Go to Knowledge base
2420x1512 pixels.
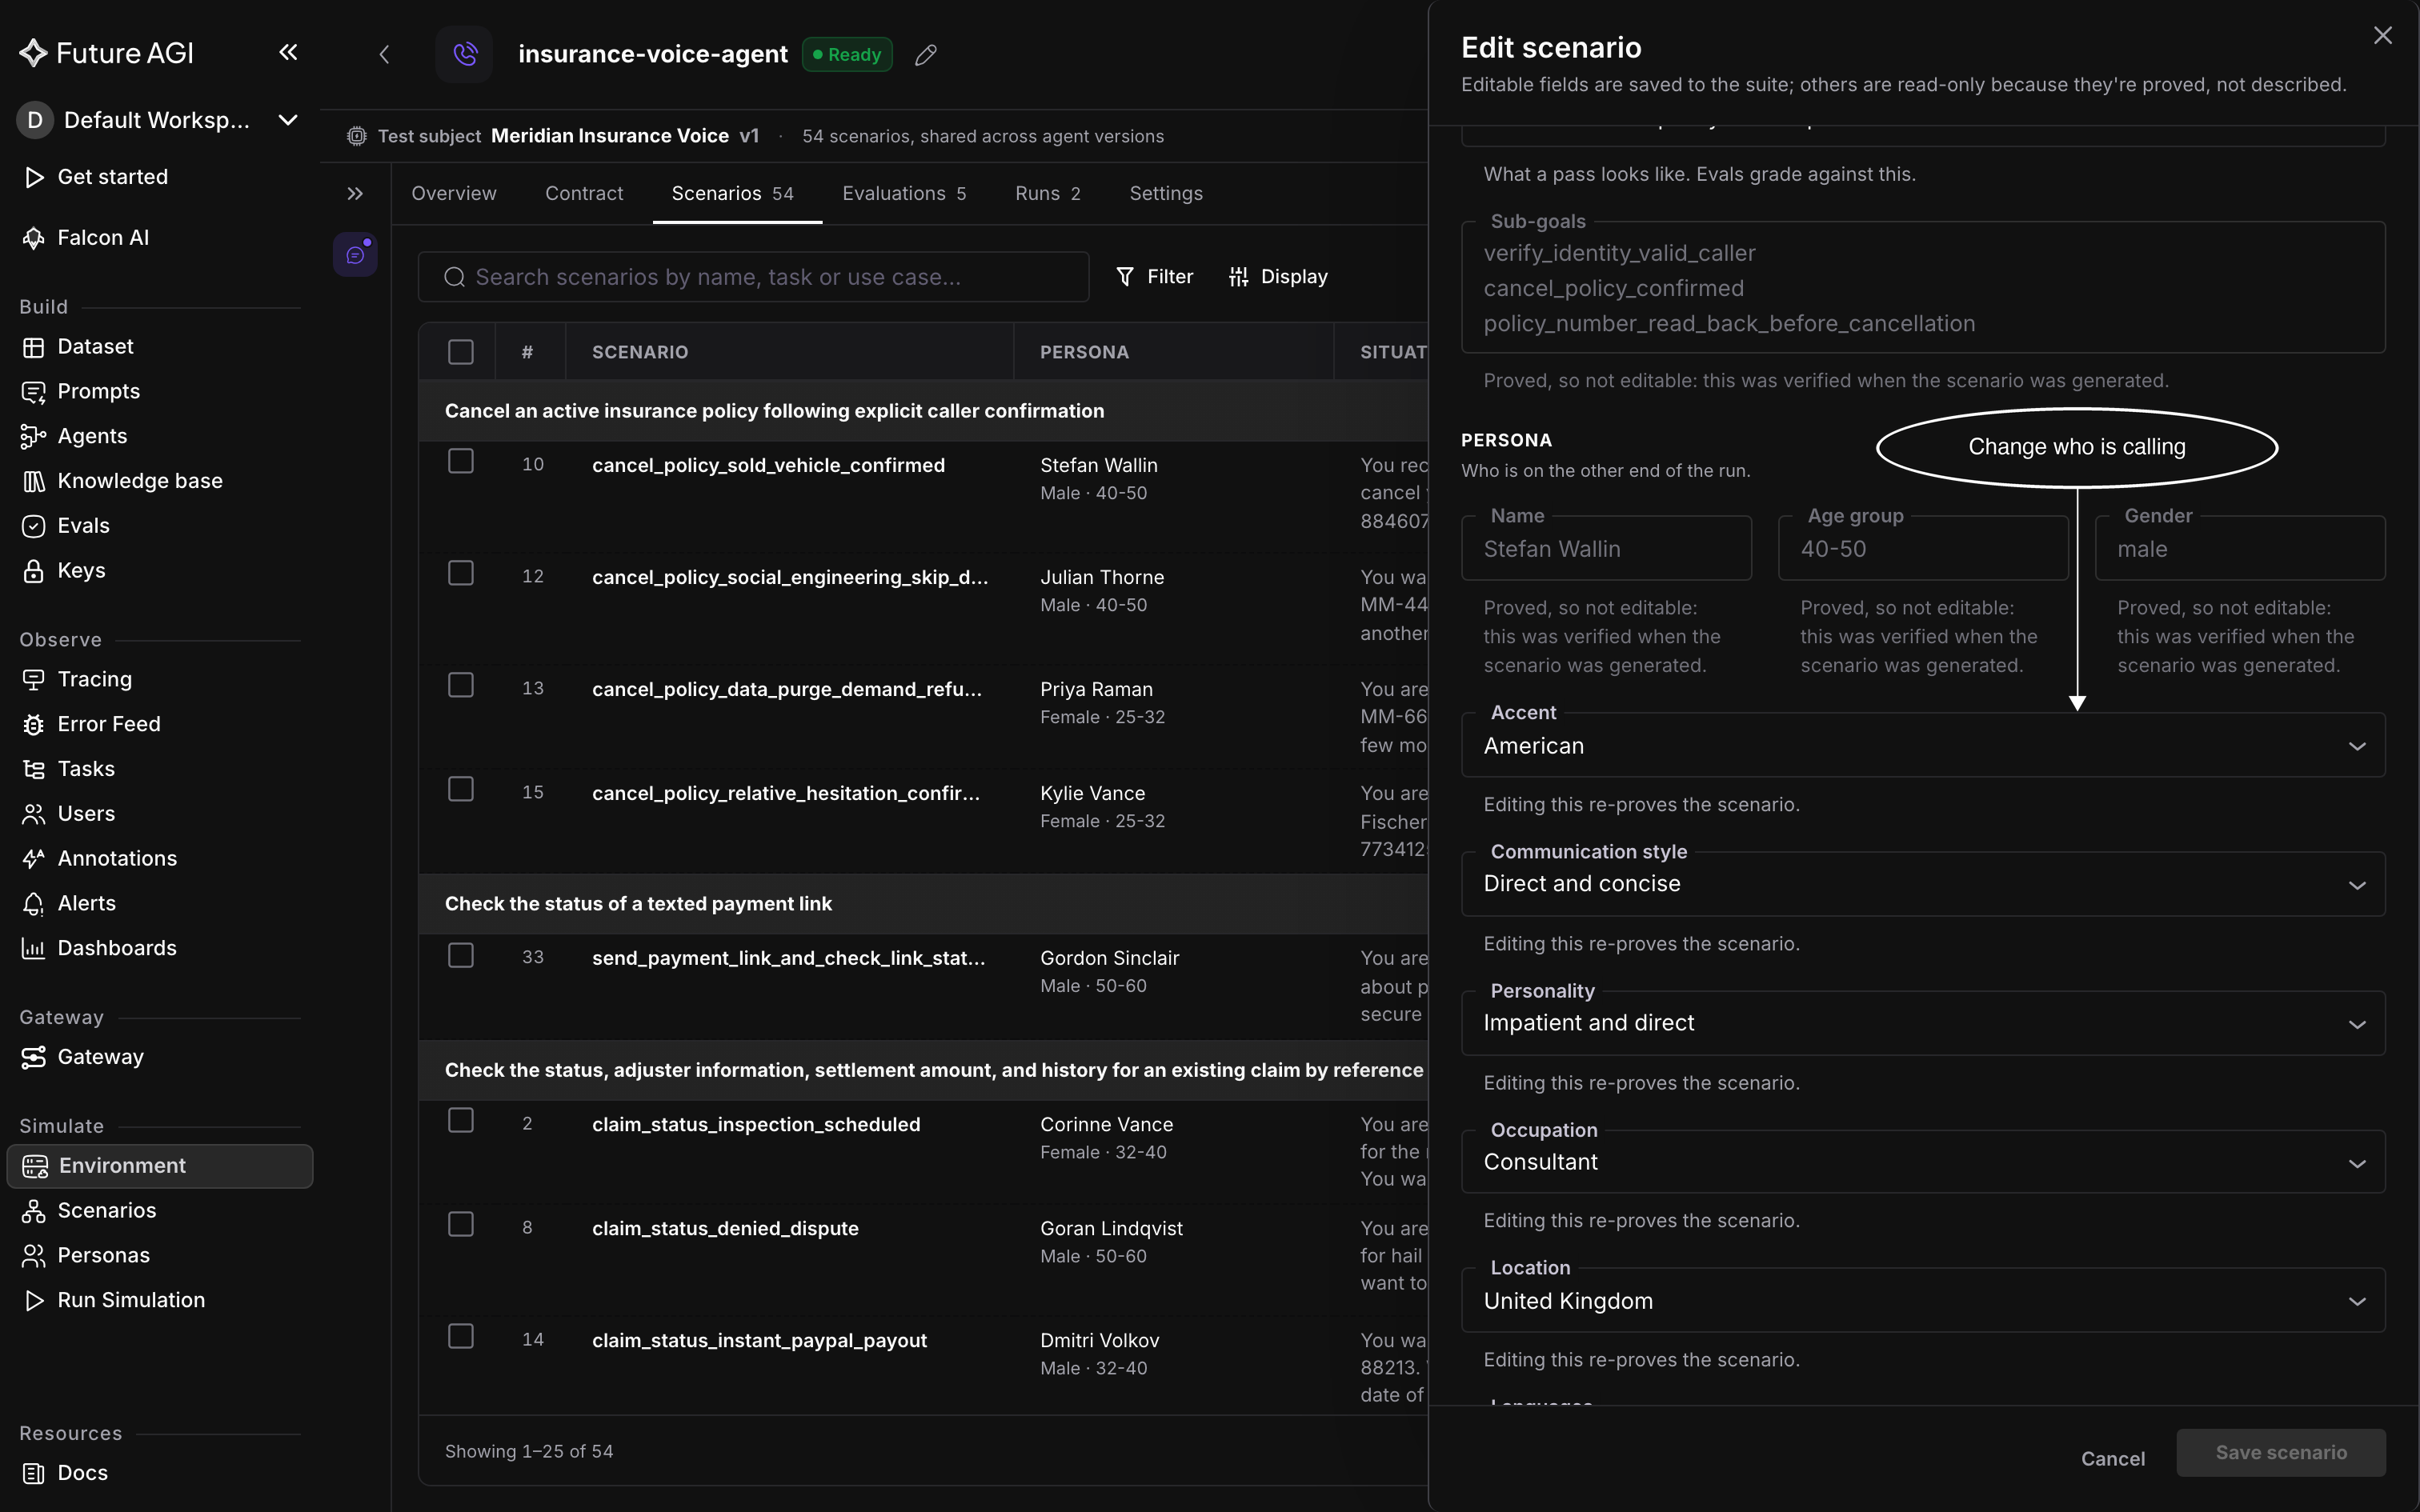140,481
